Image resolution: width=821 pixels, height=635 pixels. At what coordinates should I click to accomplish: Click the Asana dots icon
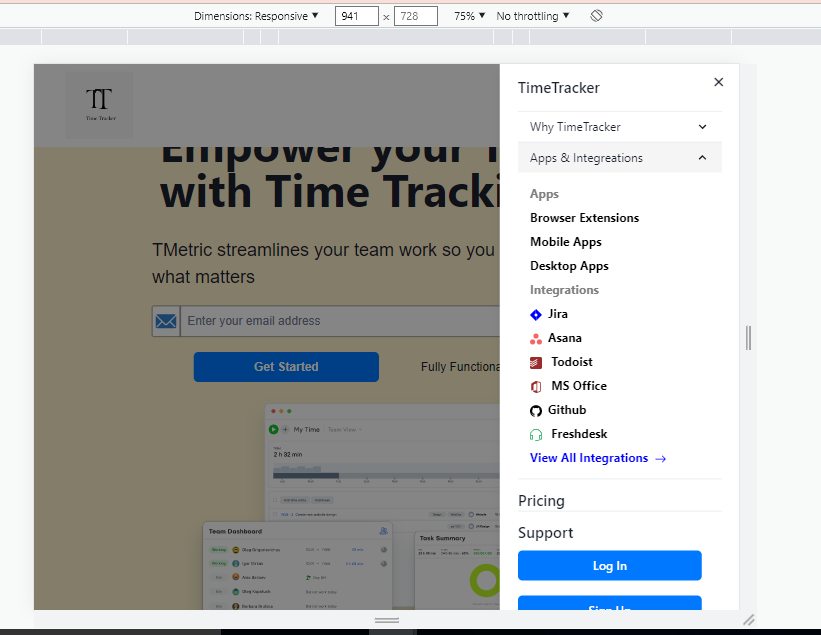pos(536,339)
